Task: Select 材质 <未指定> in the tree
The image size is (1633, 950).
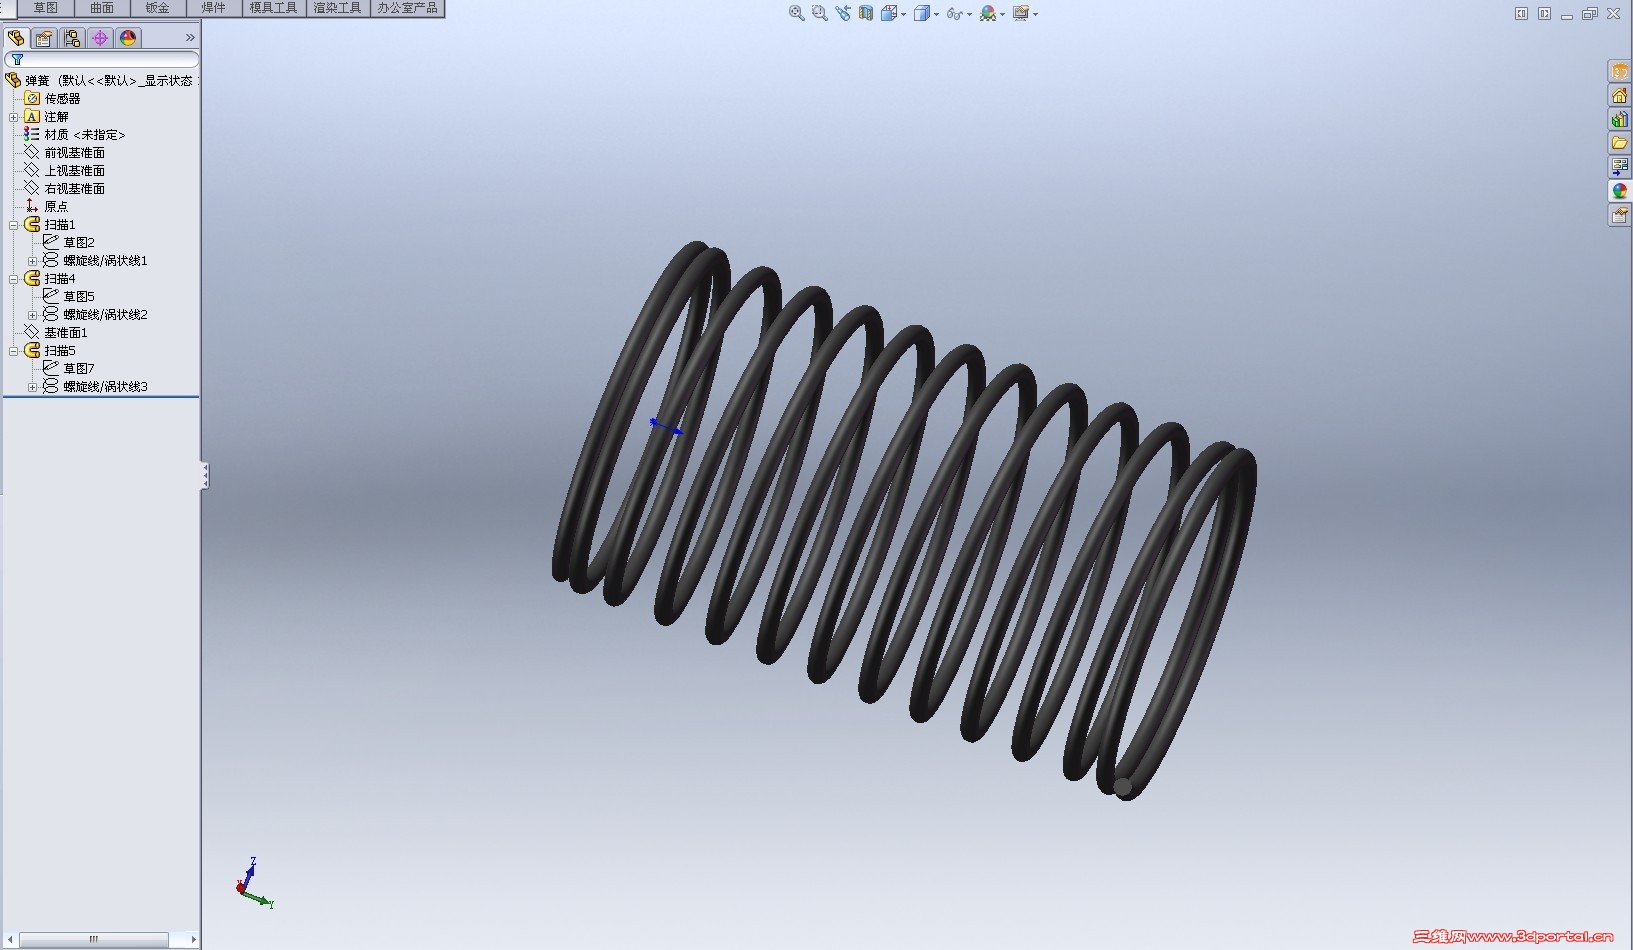Action: pos(85,134)
